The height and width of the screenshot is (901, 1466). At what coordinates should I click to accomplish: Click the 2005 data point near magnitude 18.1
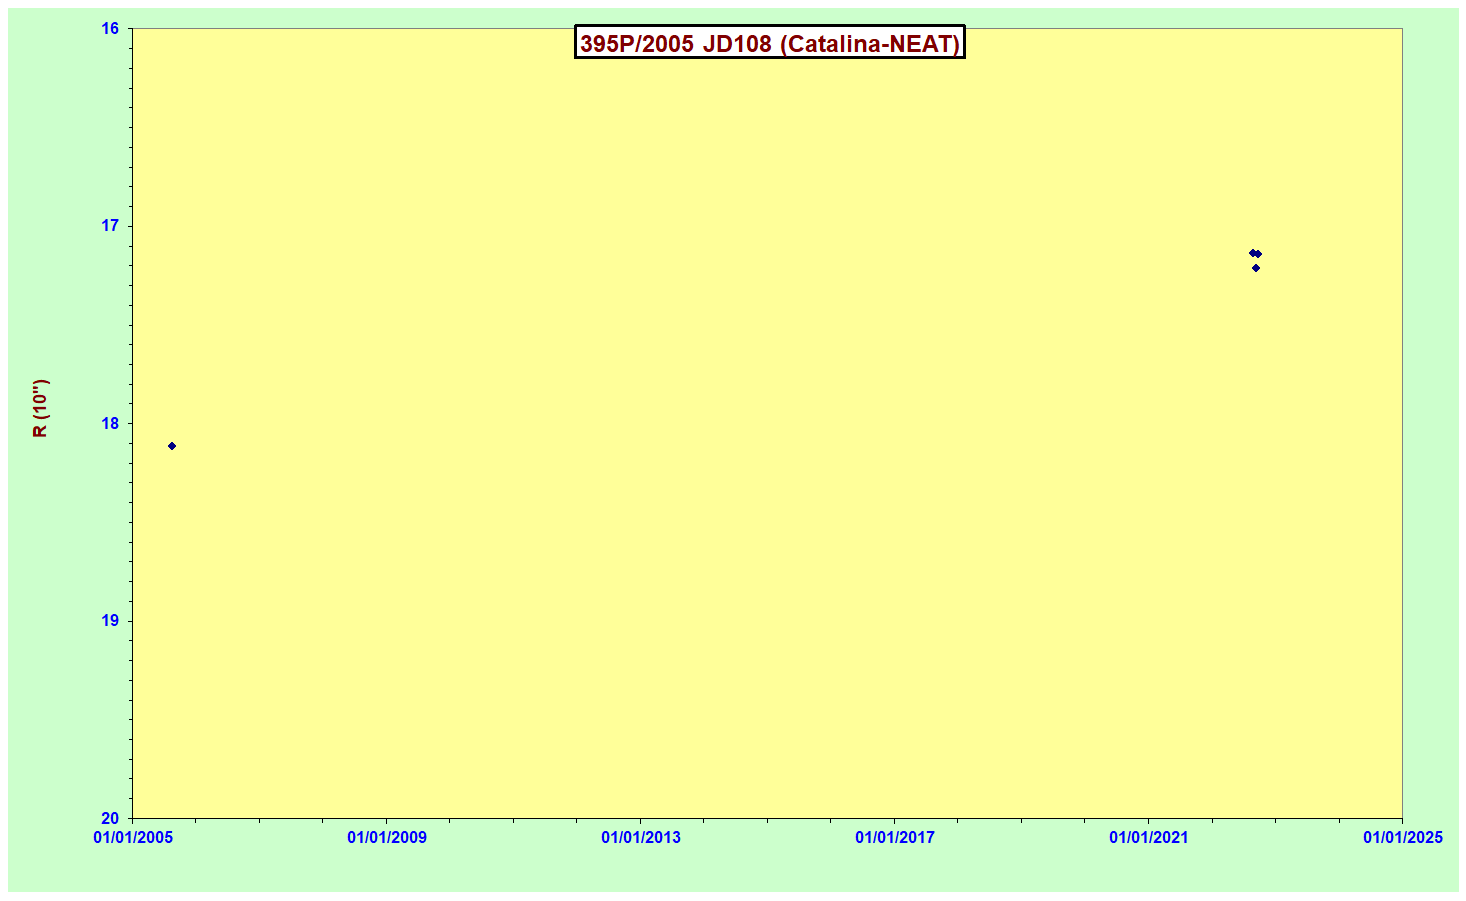tap(172, 446)
